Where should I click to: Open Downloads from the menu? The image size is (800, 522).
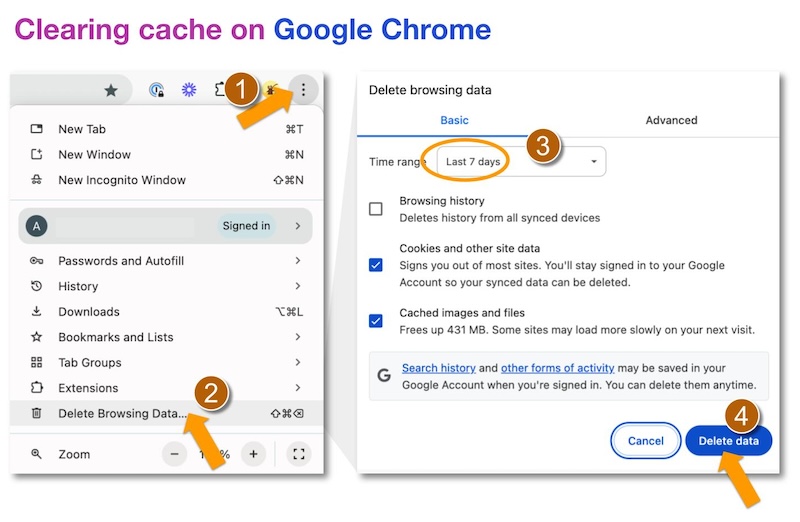point(167,312)
